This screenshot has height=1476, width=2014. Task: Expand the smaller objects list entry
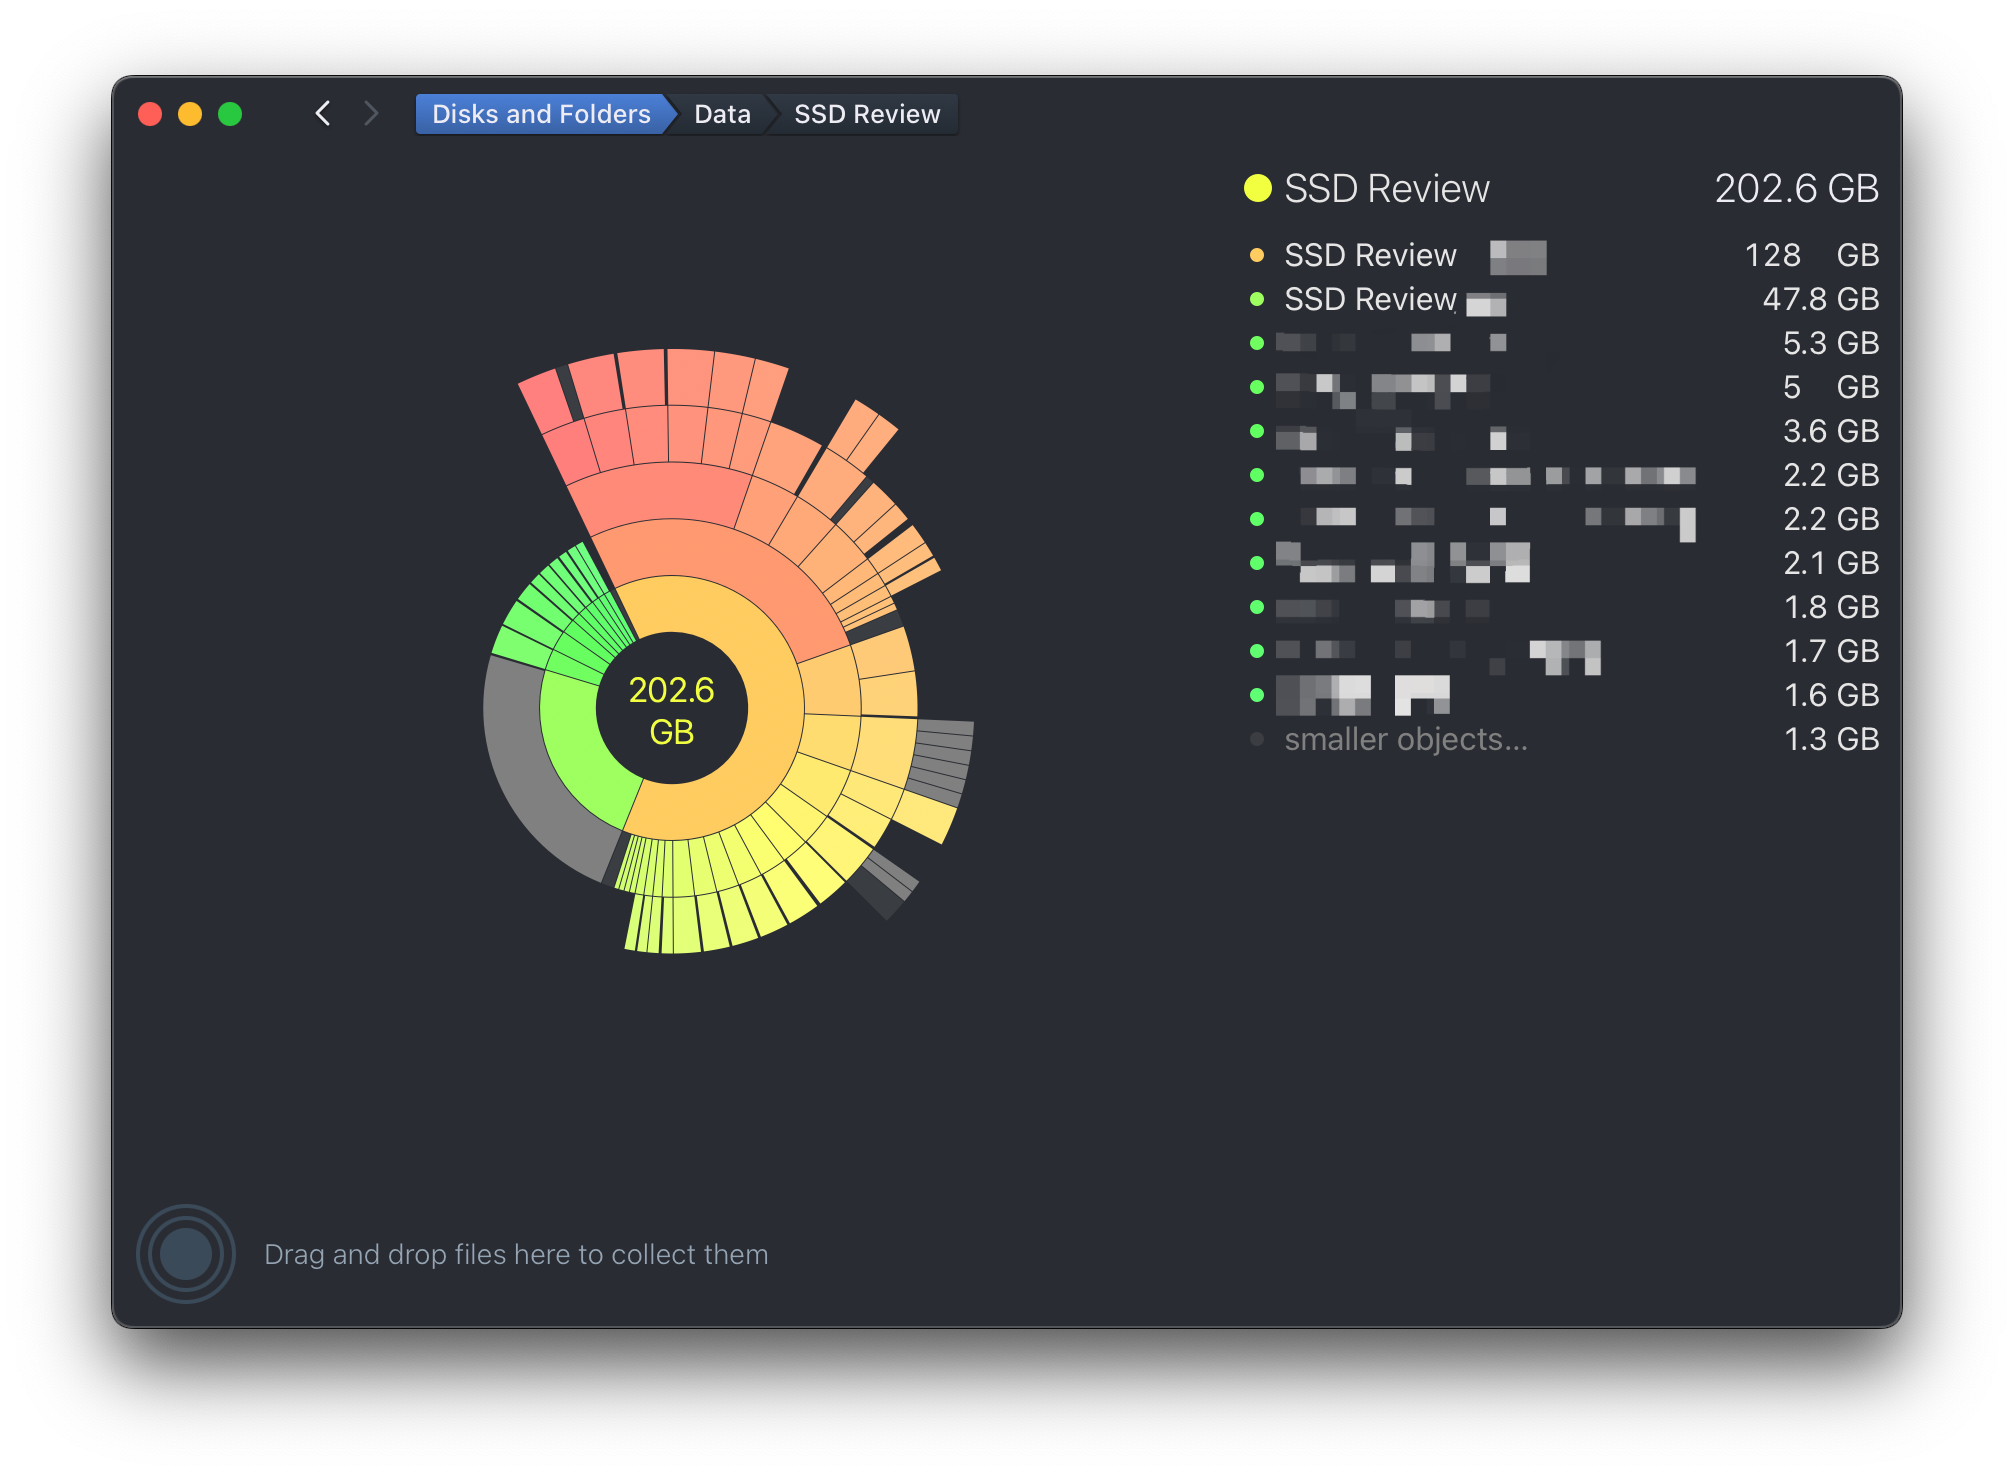pos(1405,740)
